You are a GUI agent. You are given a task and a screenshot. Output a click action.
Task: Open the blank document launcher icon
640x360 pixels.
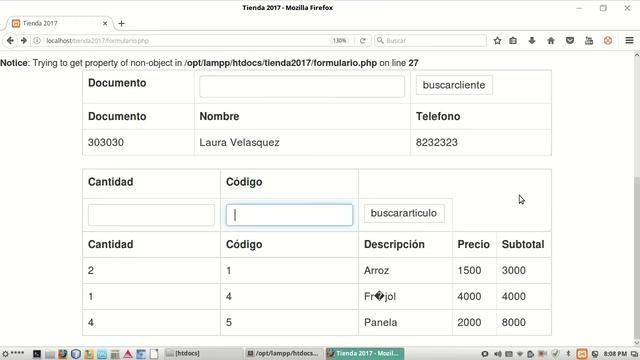pyautogui.click(x=154, y=353)
